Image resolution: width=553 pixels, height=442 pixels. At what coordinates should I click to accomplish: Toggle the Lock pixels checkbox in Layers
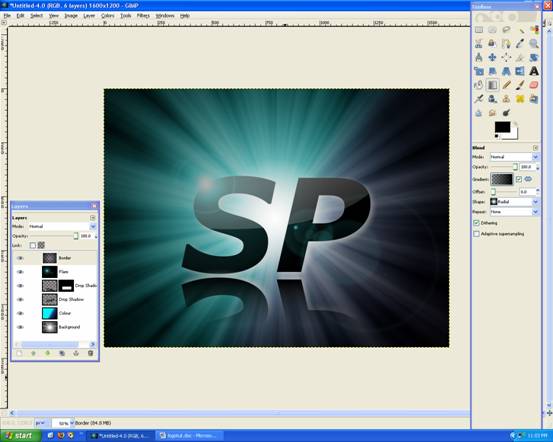click(x=33, y=245)
